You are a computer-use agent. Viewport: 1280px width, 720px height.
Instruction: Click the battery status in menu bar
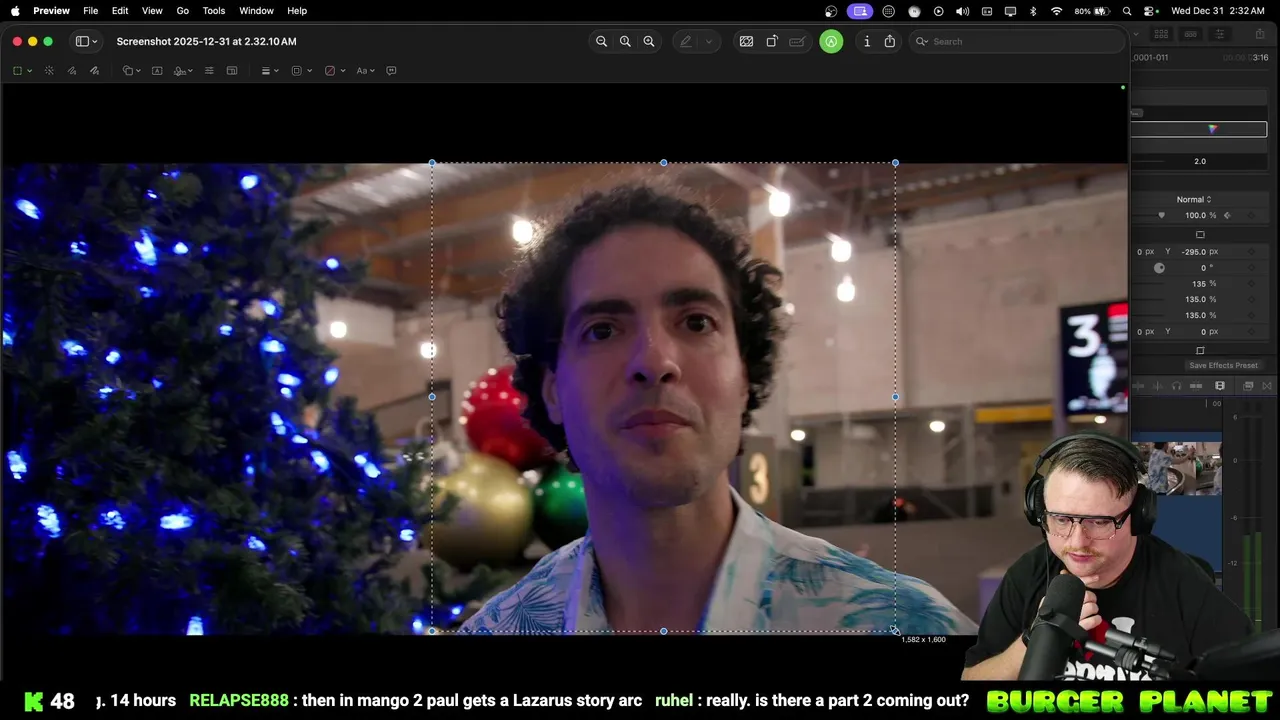[1092, 11]
